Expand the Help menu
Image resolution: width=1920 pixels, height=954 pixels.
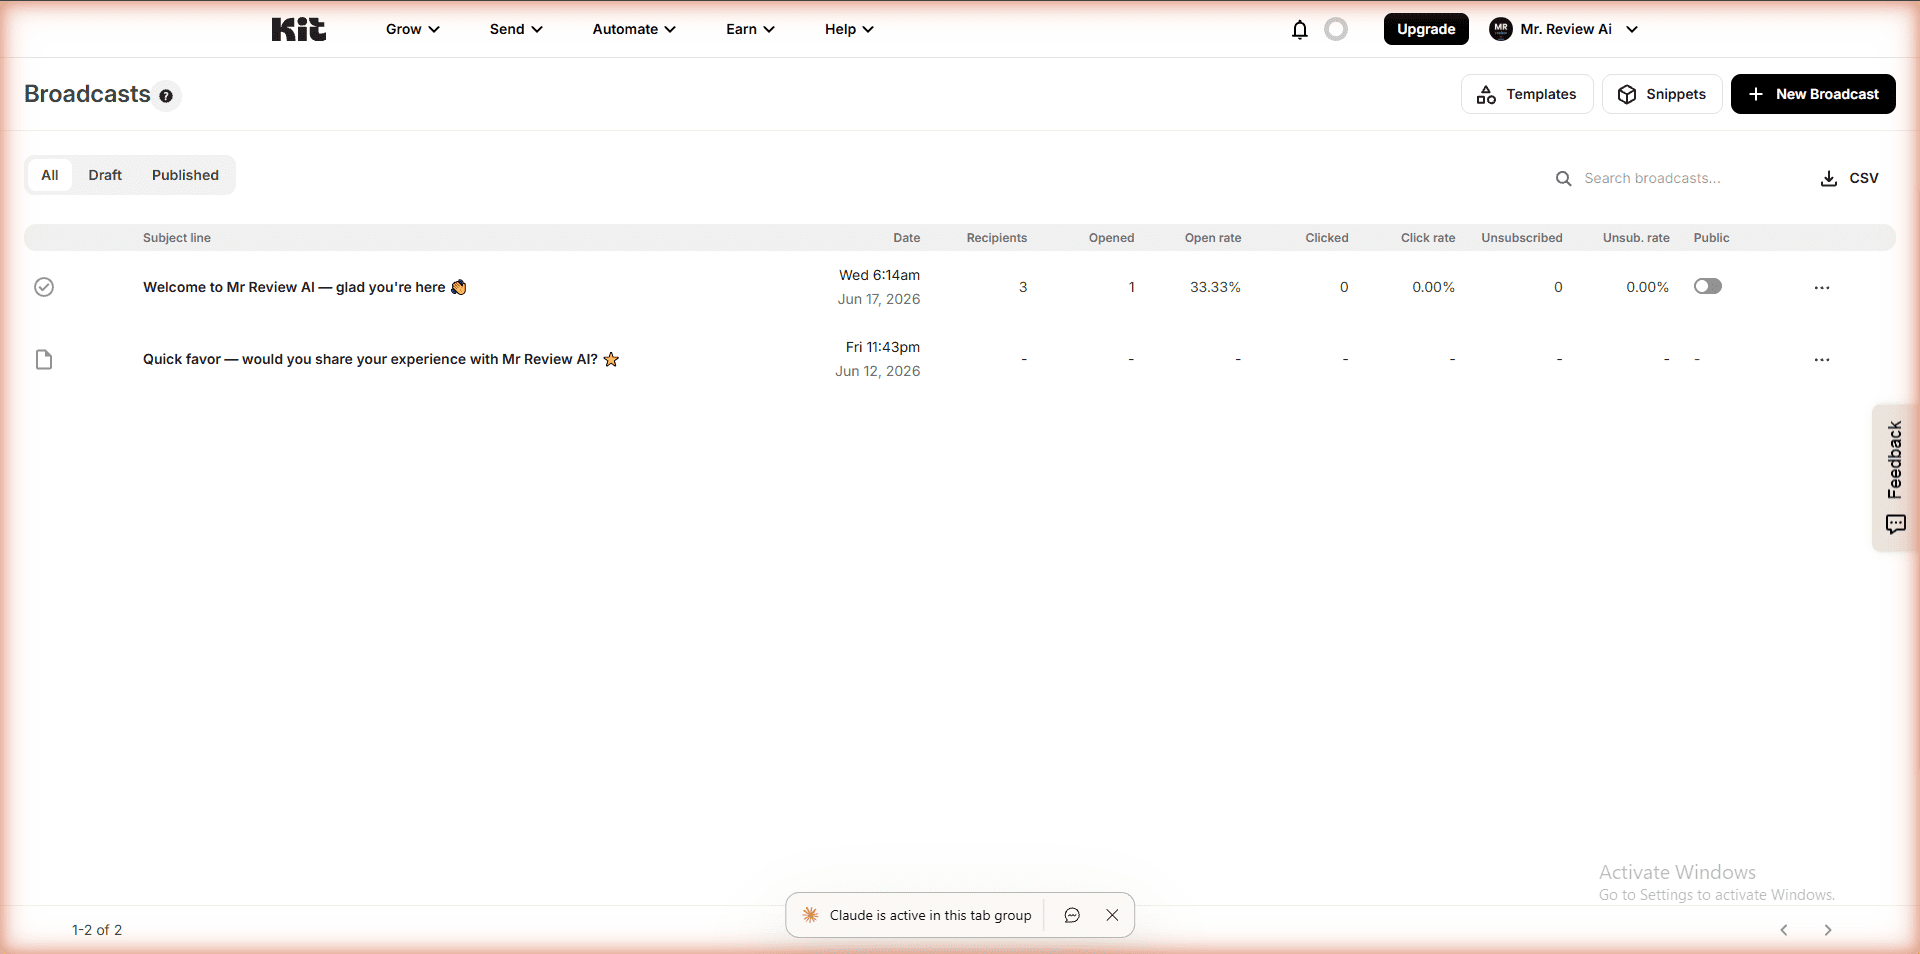click(x=849, y=29)
